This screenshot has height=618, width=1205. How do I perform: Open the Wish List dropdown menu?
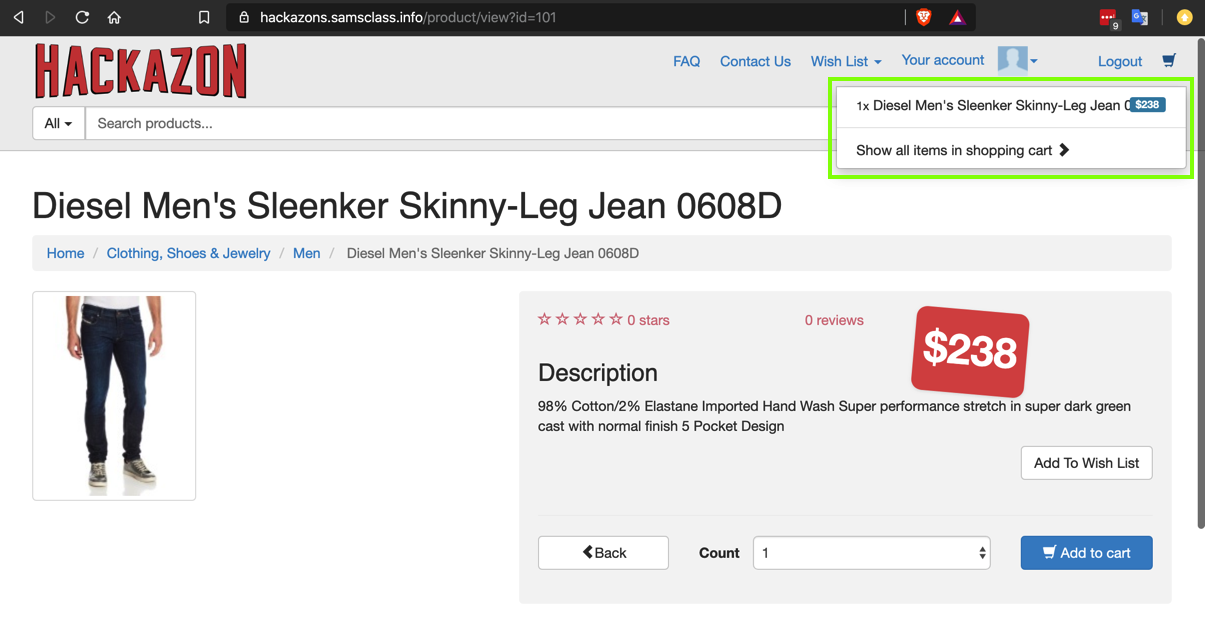click(x=846, y=61)
